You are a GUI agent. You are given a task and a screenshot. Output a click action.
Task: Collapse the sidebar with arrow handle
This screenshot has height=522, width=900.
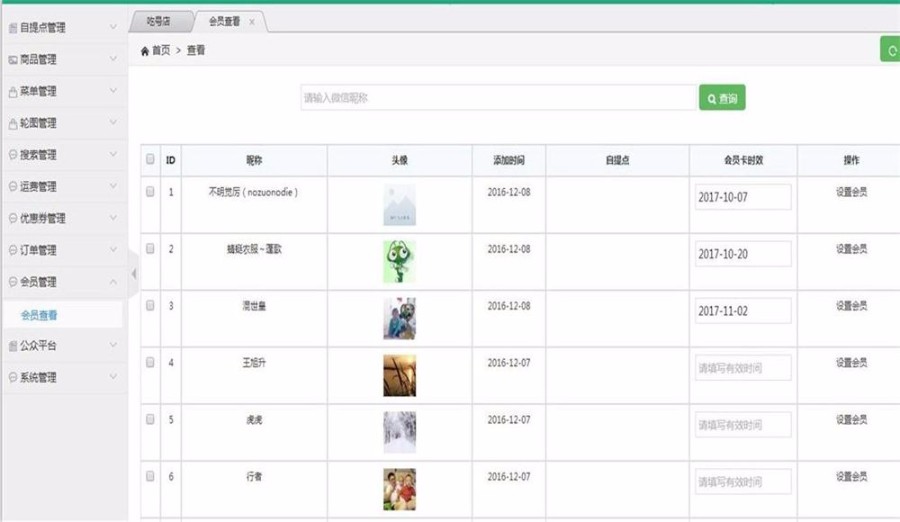(134, 274)
